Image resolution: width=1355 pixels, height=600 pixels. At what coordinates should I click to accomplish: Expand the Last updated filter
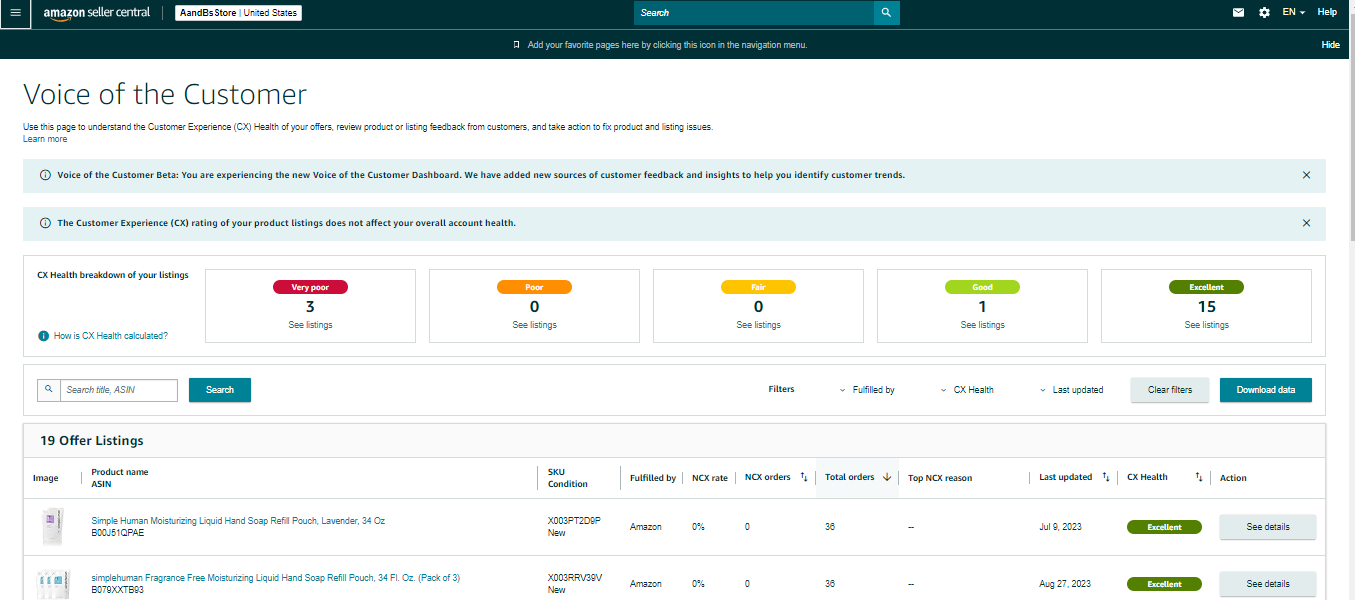(x=1071, y=390)
